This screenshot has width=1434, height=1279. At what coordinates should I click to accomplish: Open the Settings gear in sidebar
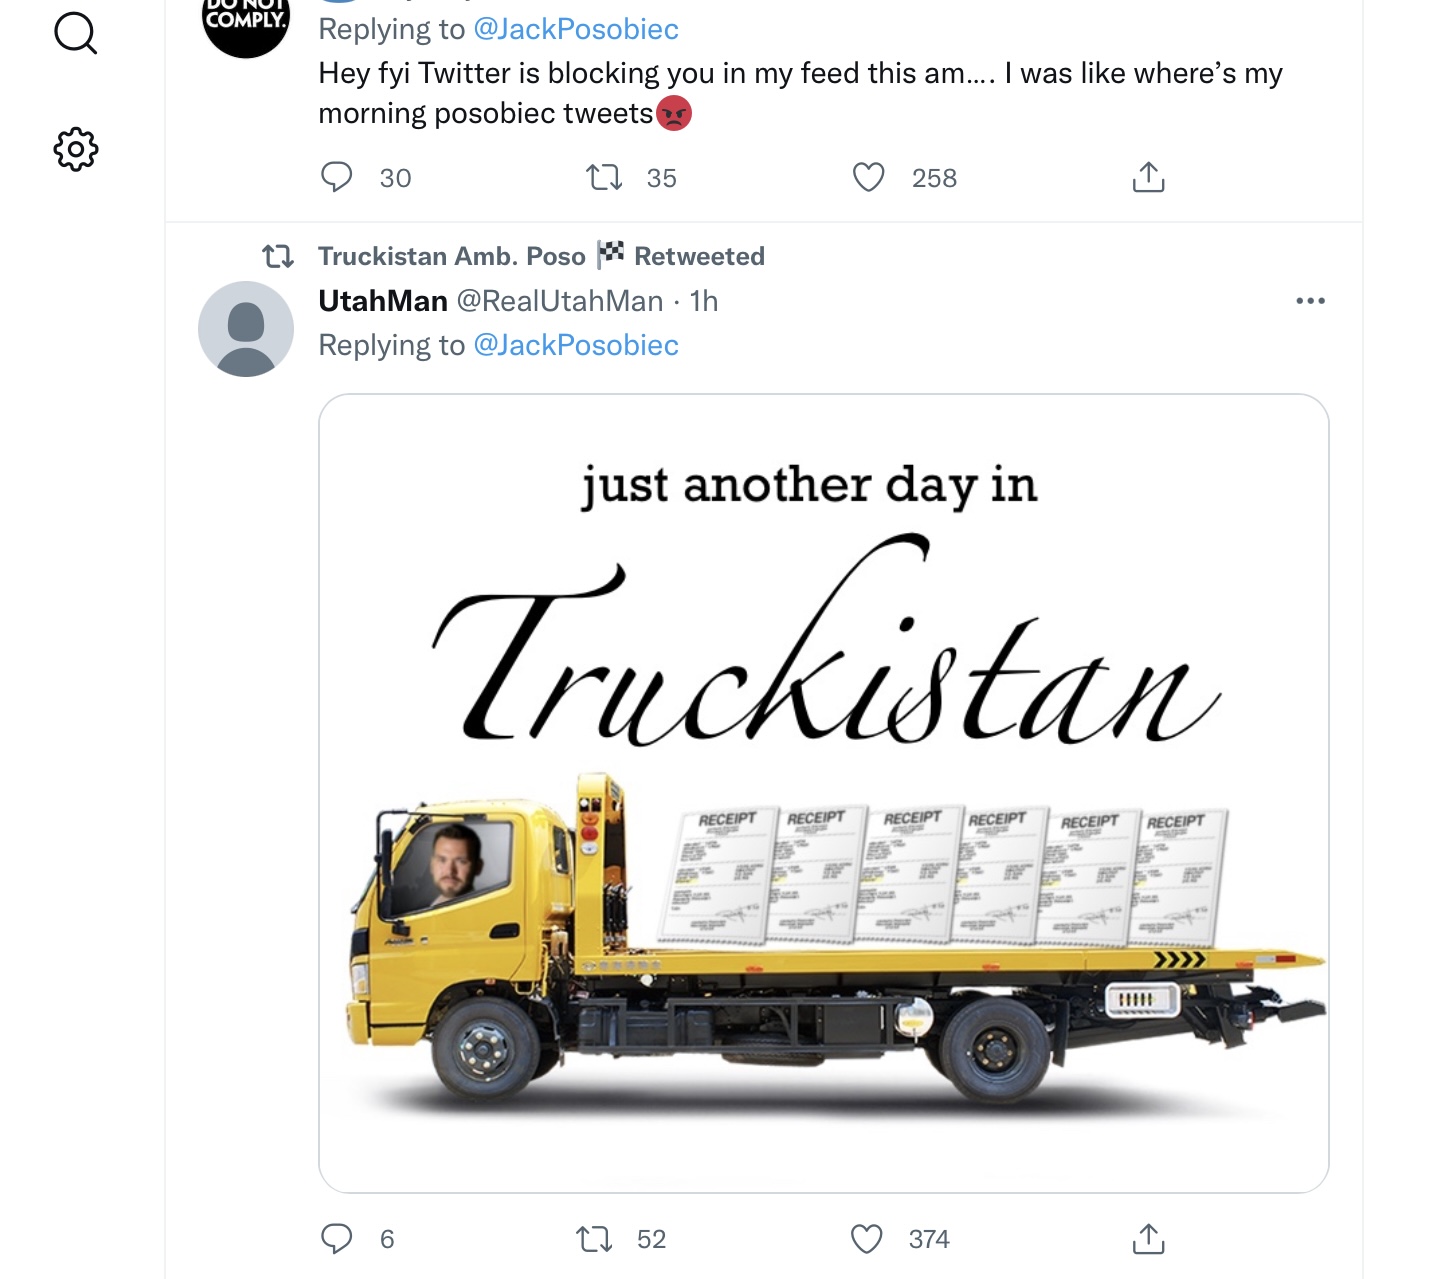[x=75, y=150]
